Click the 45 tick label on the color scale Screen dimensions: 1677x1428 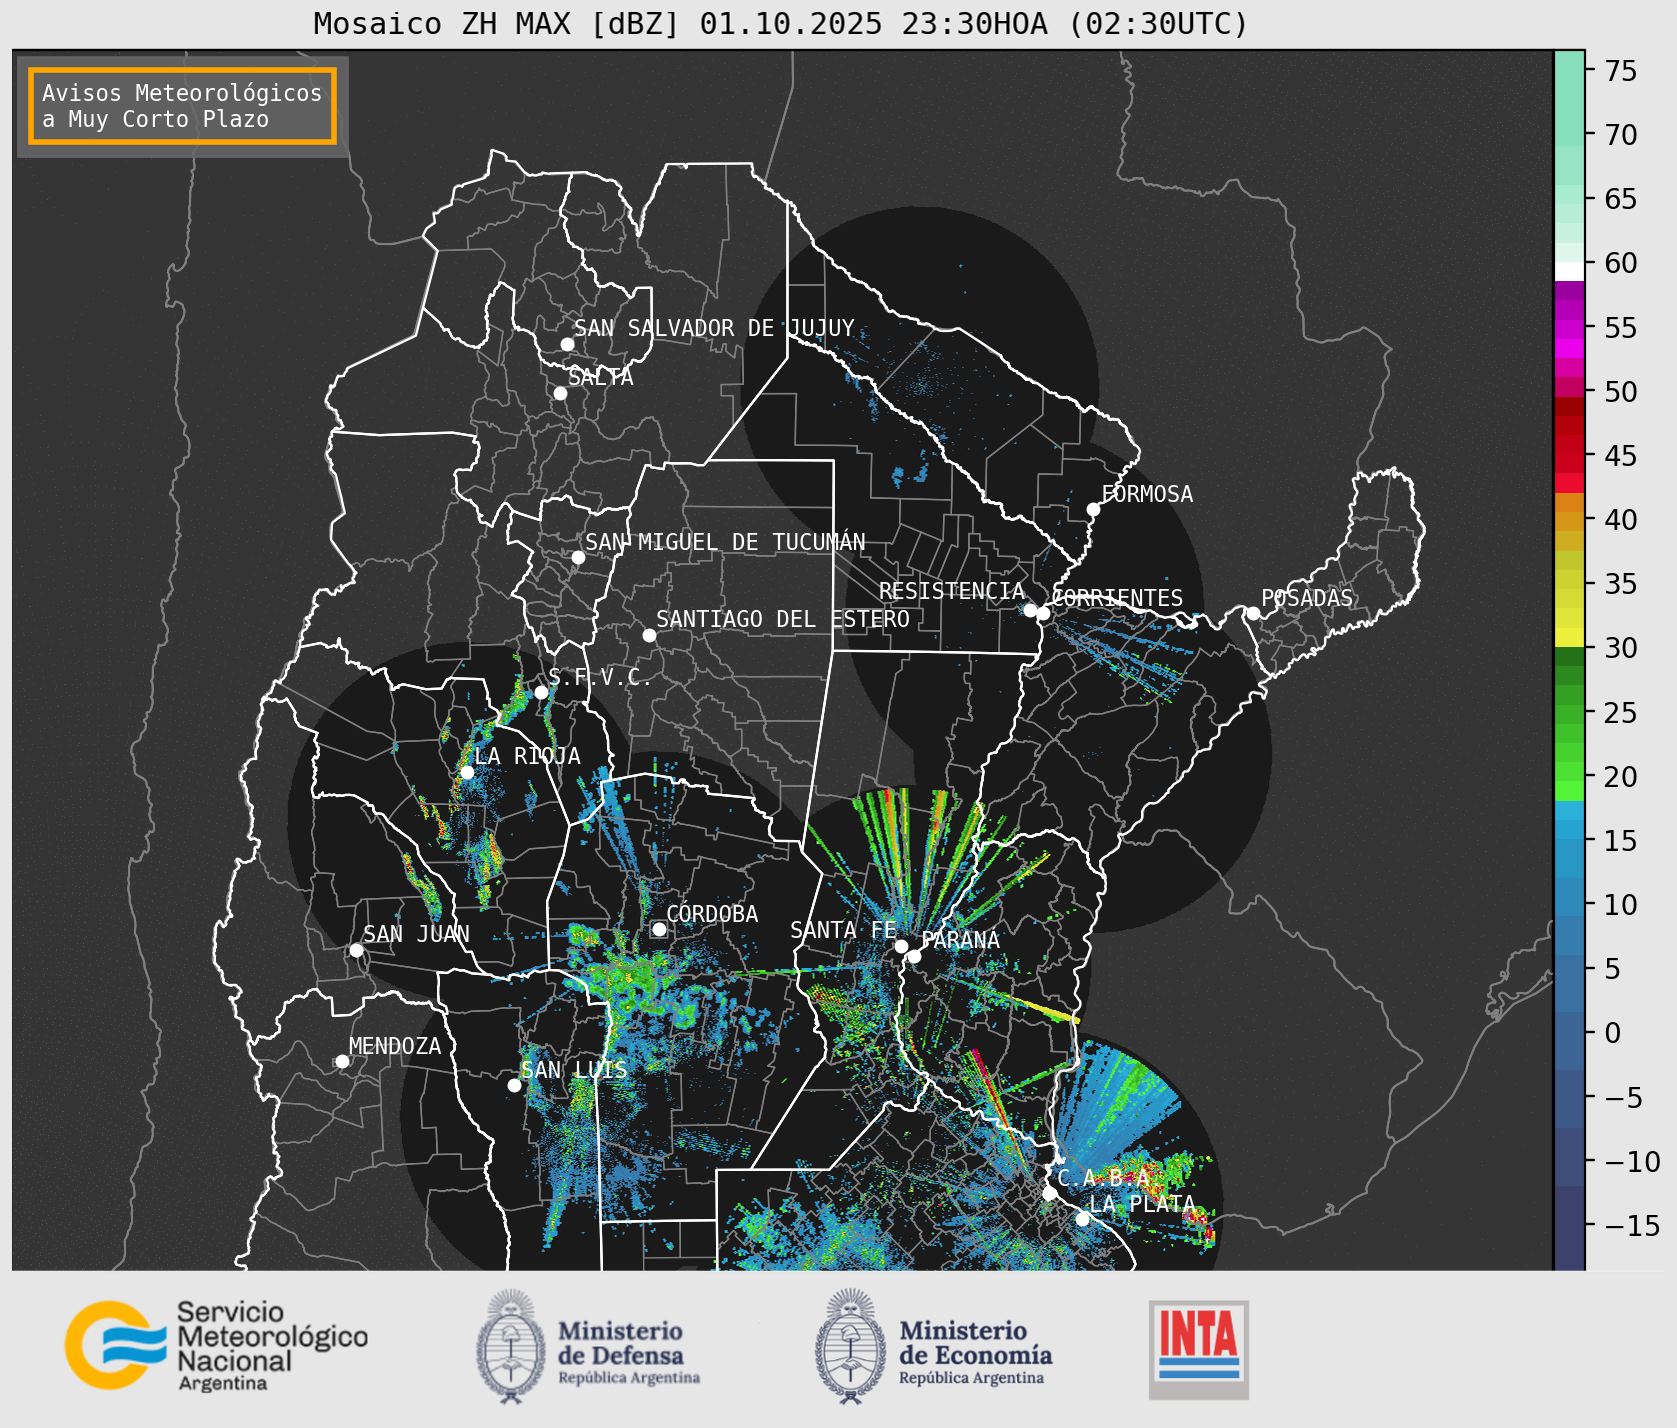[x=1621, y=456]
